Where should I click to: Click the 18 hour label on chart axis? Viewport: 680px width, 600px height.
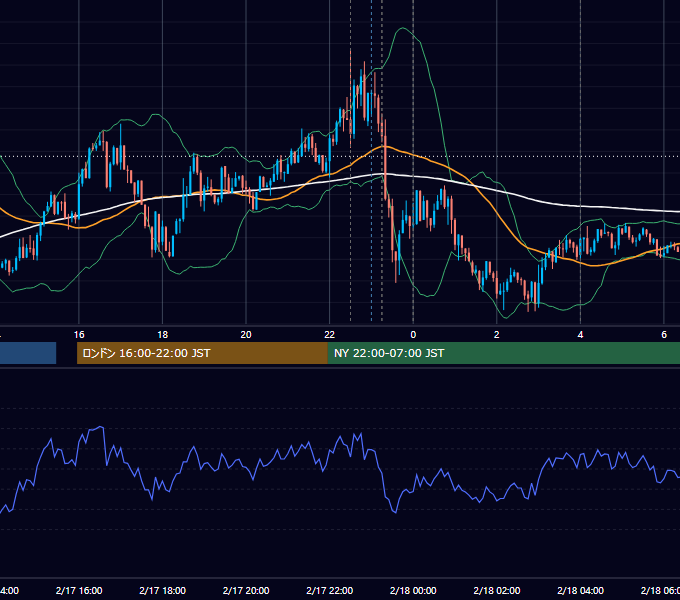(163, 335)
